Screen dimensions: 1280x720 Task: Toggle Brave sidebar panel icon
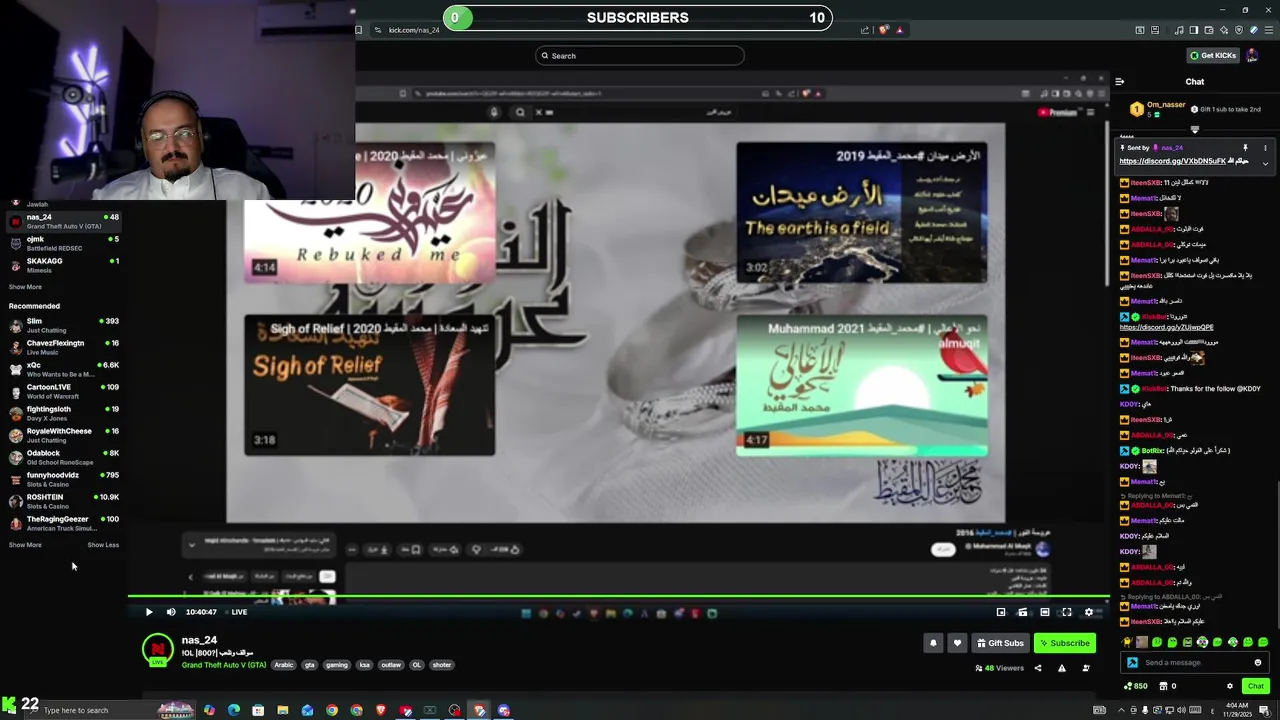tap(1193, 30)
